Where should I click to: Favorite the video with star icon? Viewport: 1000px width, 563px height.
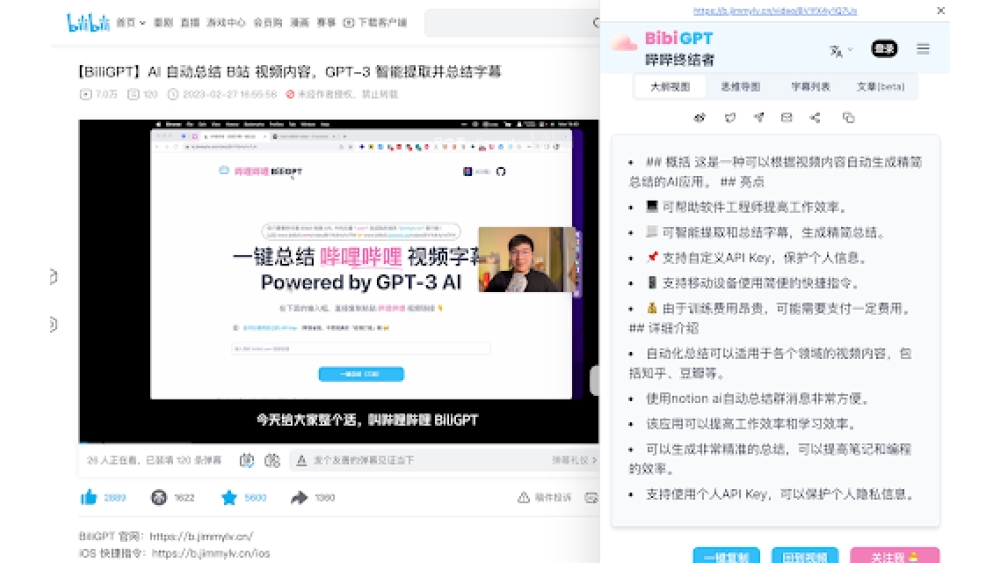point(229,497)
